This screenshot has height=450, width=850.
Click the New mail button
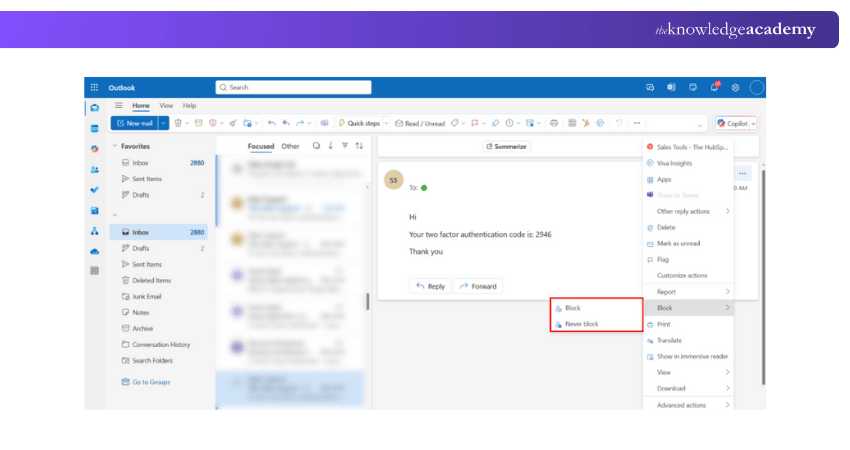[x=134, y=123]
